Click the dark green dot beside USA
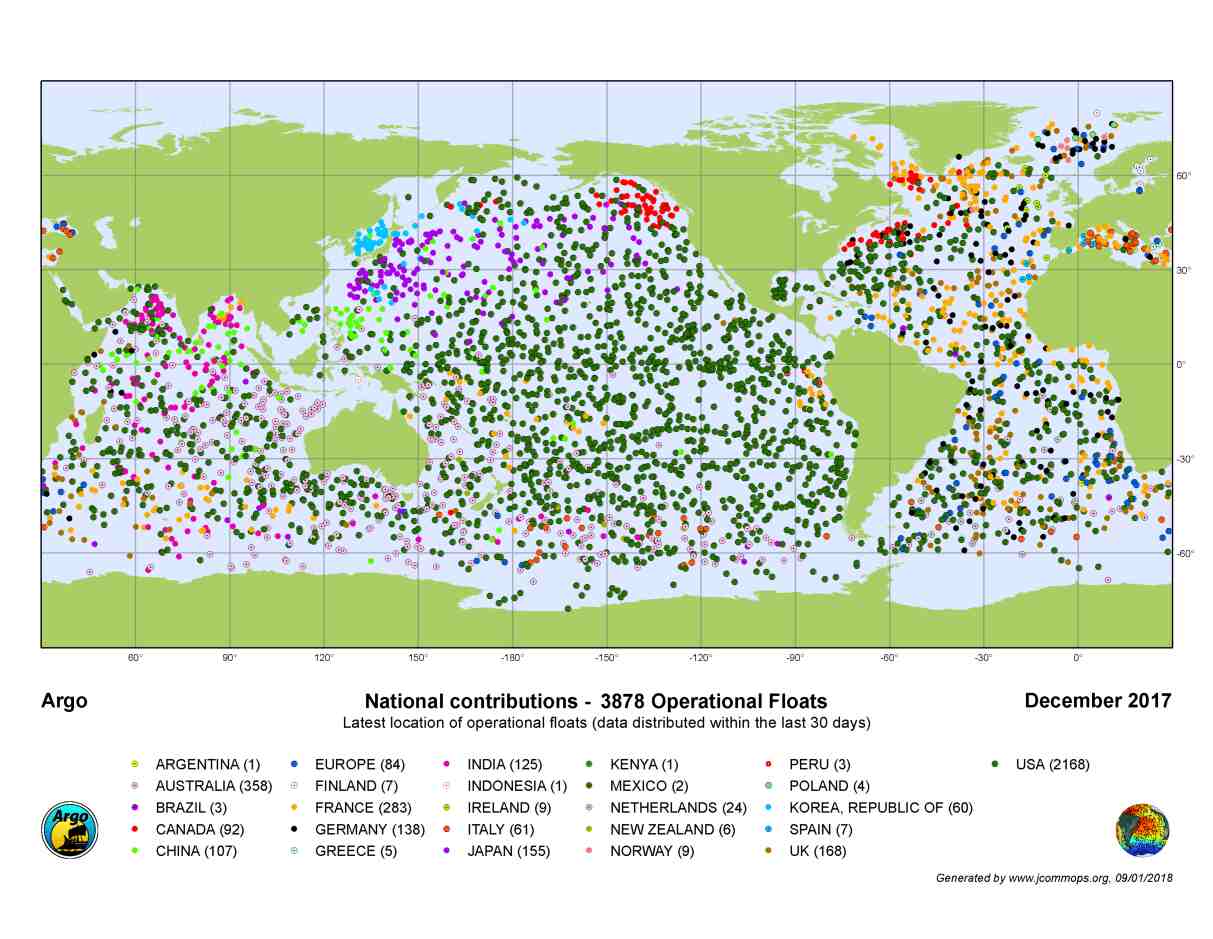 [x=996, y=764]
